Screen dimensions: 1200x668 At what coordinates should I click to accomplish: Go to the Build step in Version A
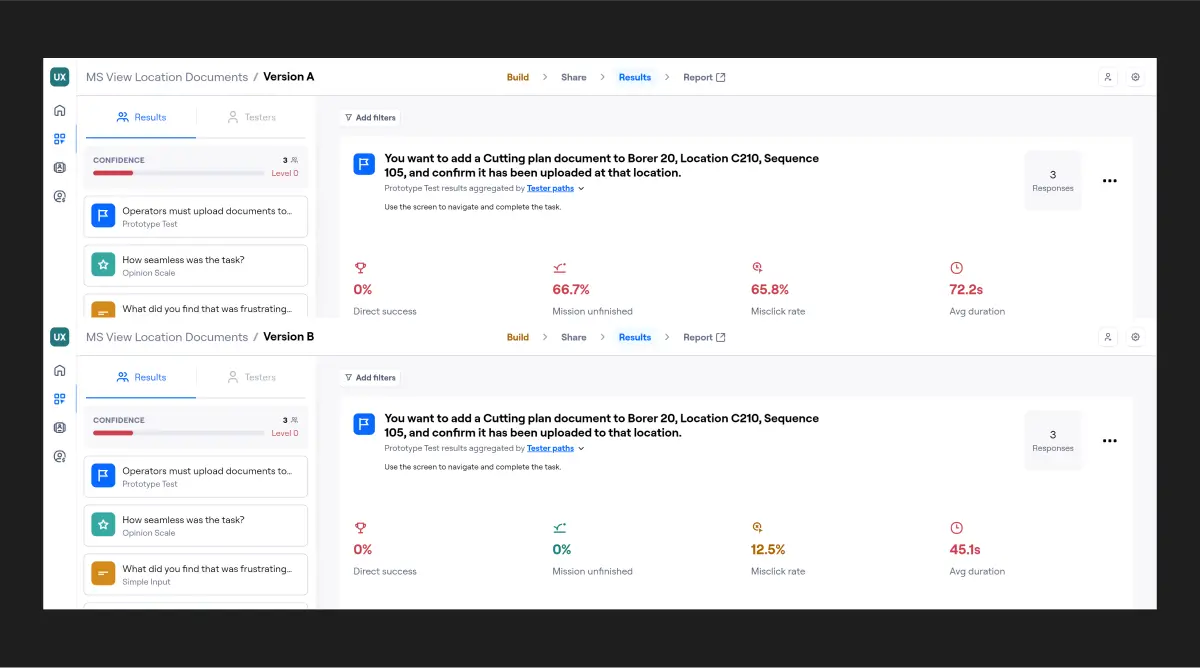tap(517, 77)
